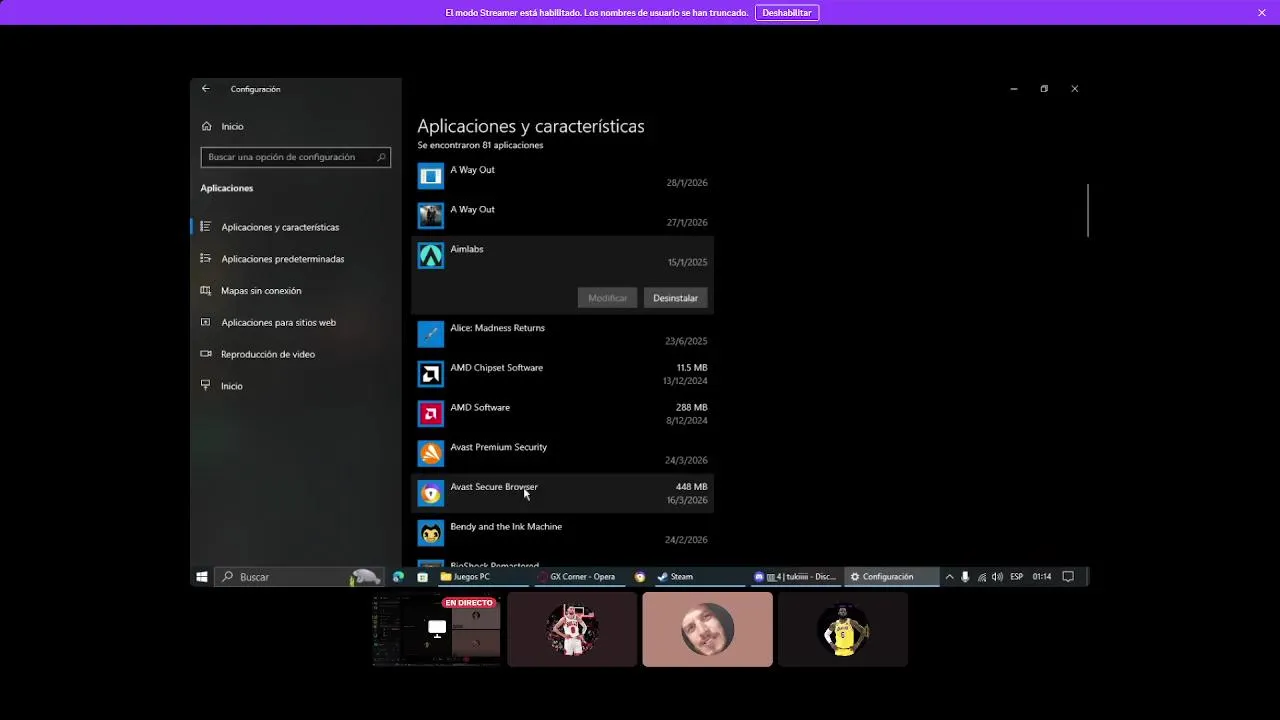Viewport: 1280px width, 720px height.
Task: Click the Modificar button for Aimlabs
Action: [608, 298]
